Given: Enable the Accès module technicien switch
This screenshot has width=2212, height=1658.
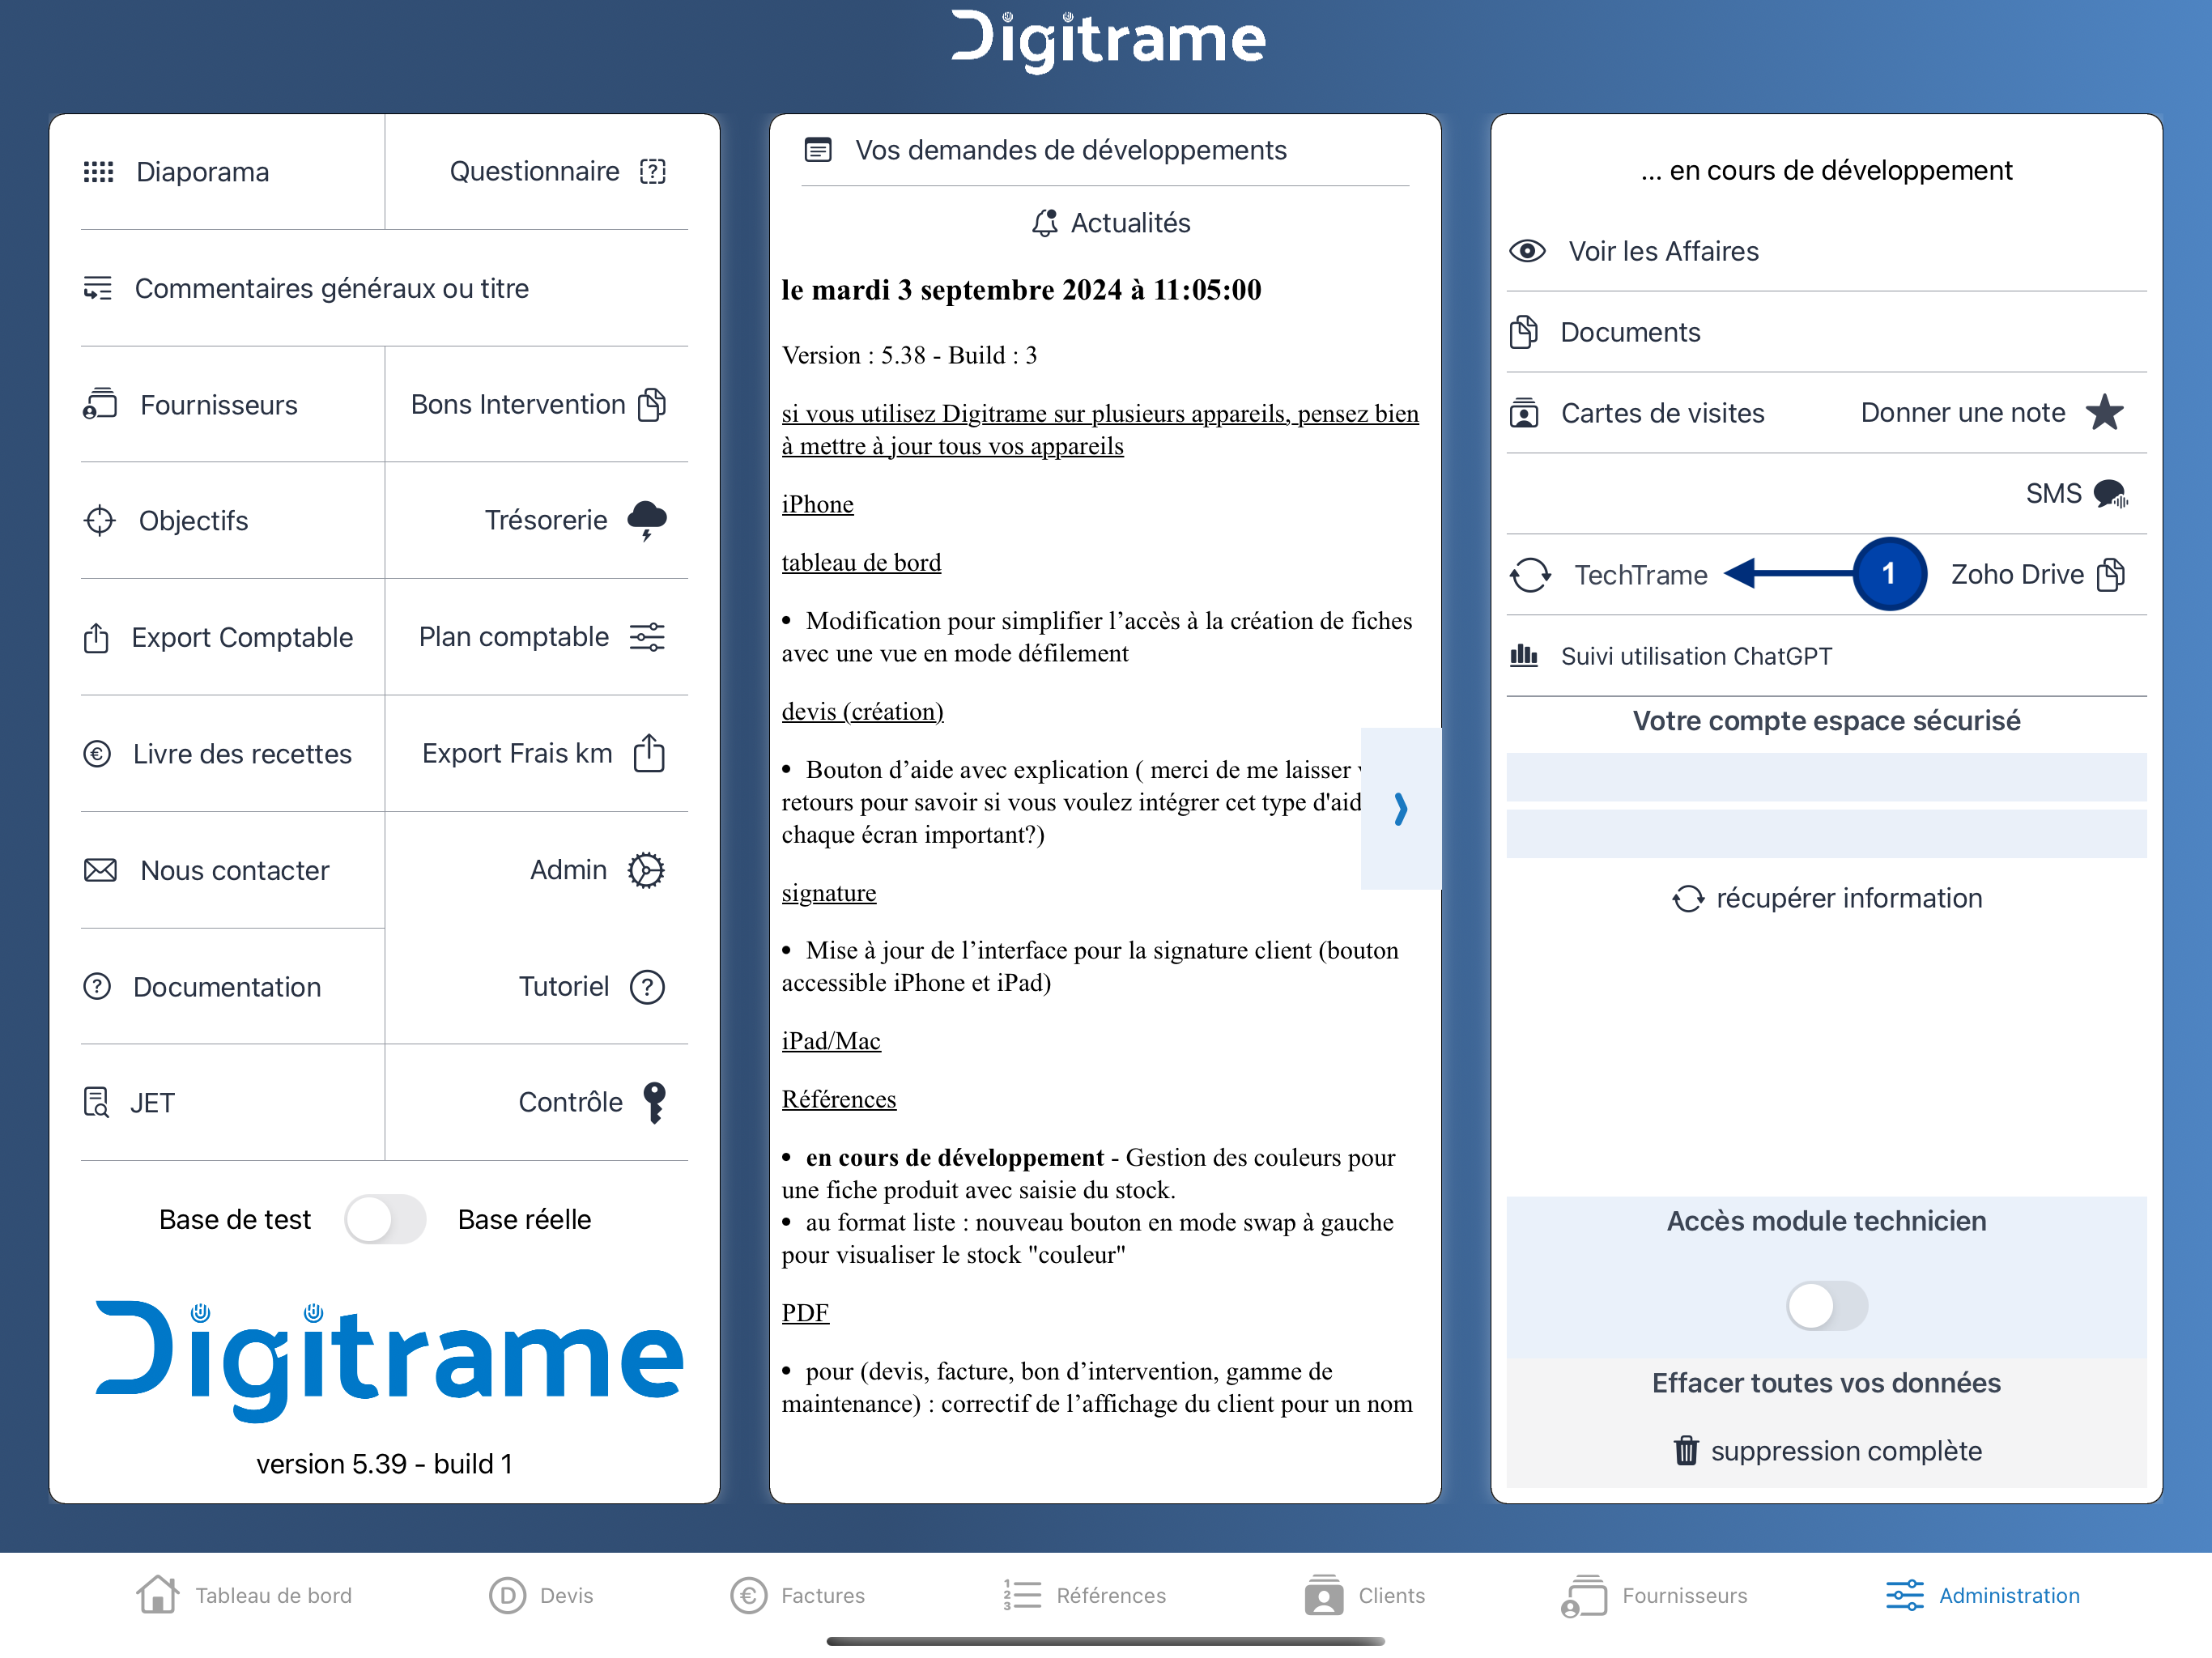Looking at the screenshot, I should tap(1827, 1306).
